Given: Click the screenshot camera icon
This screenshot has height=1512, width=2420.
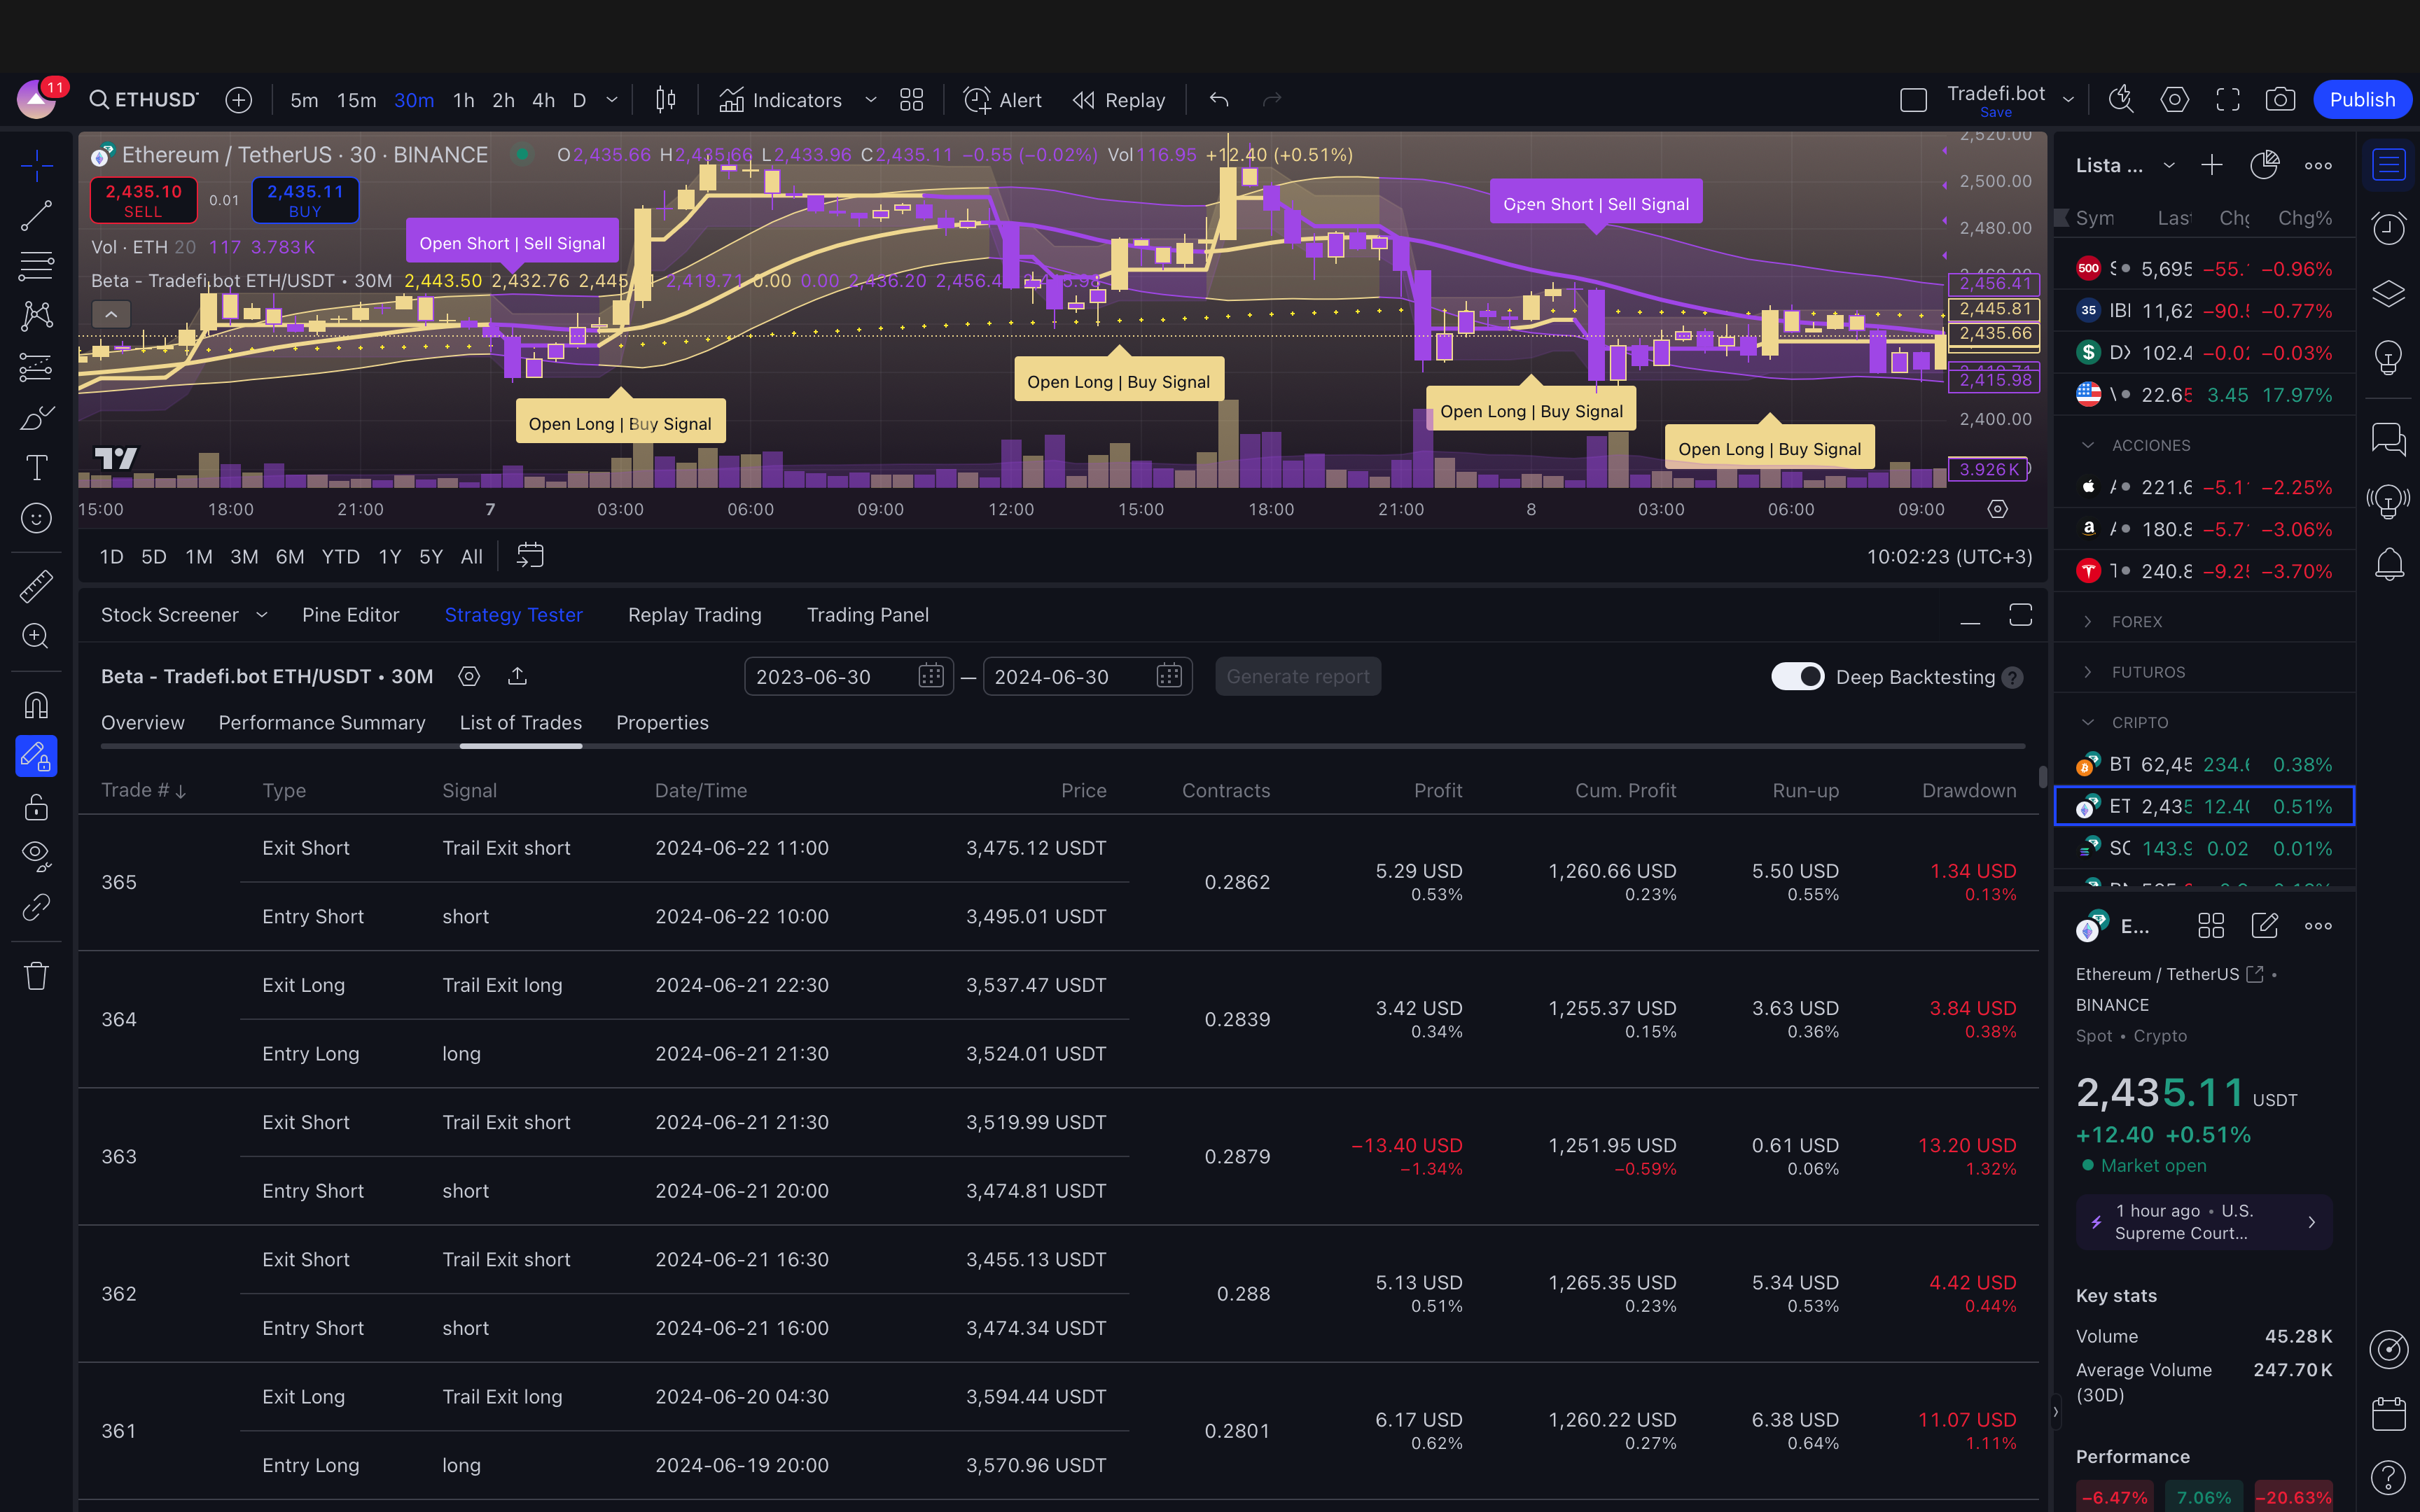Looking at the screenshot, I should (x=2280, y=100).
